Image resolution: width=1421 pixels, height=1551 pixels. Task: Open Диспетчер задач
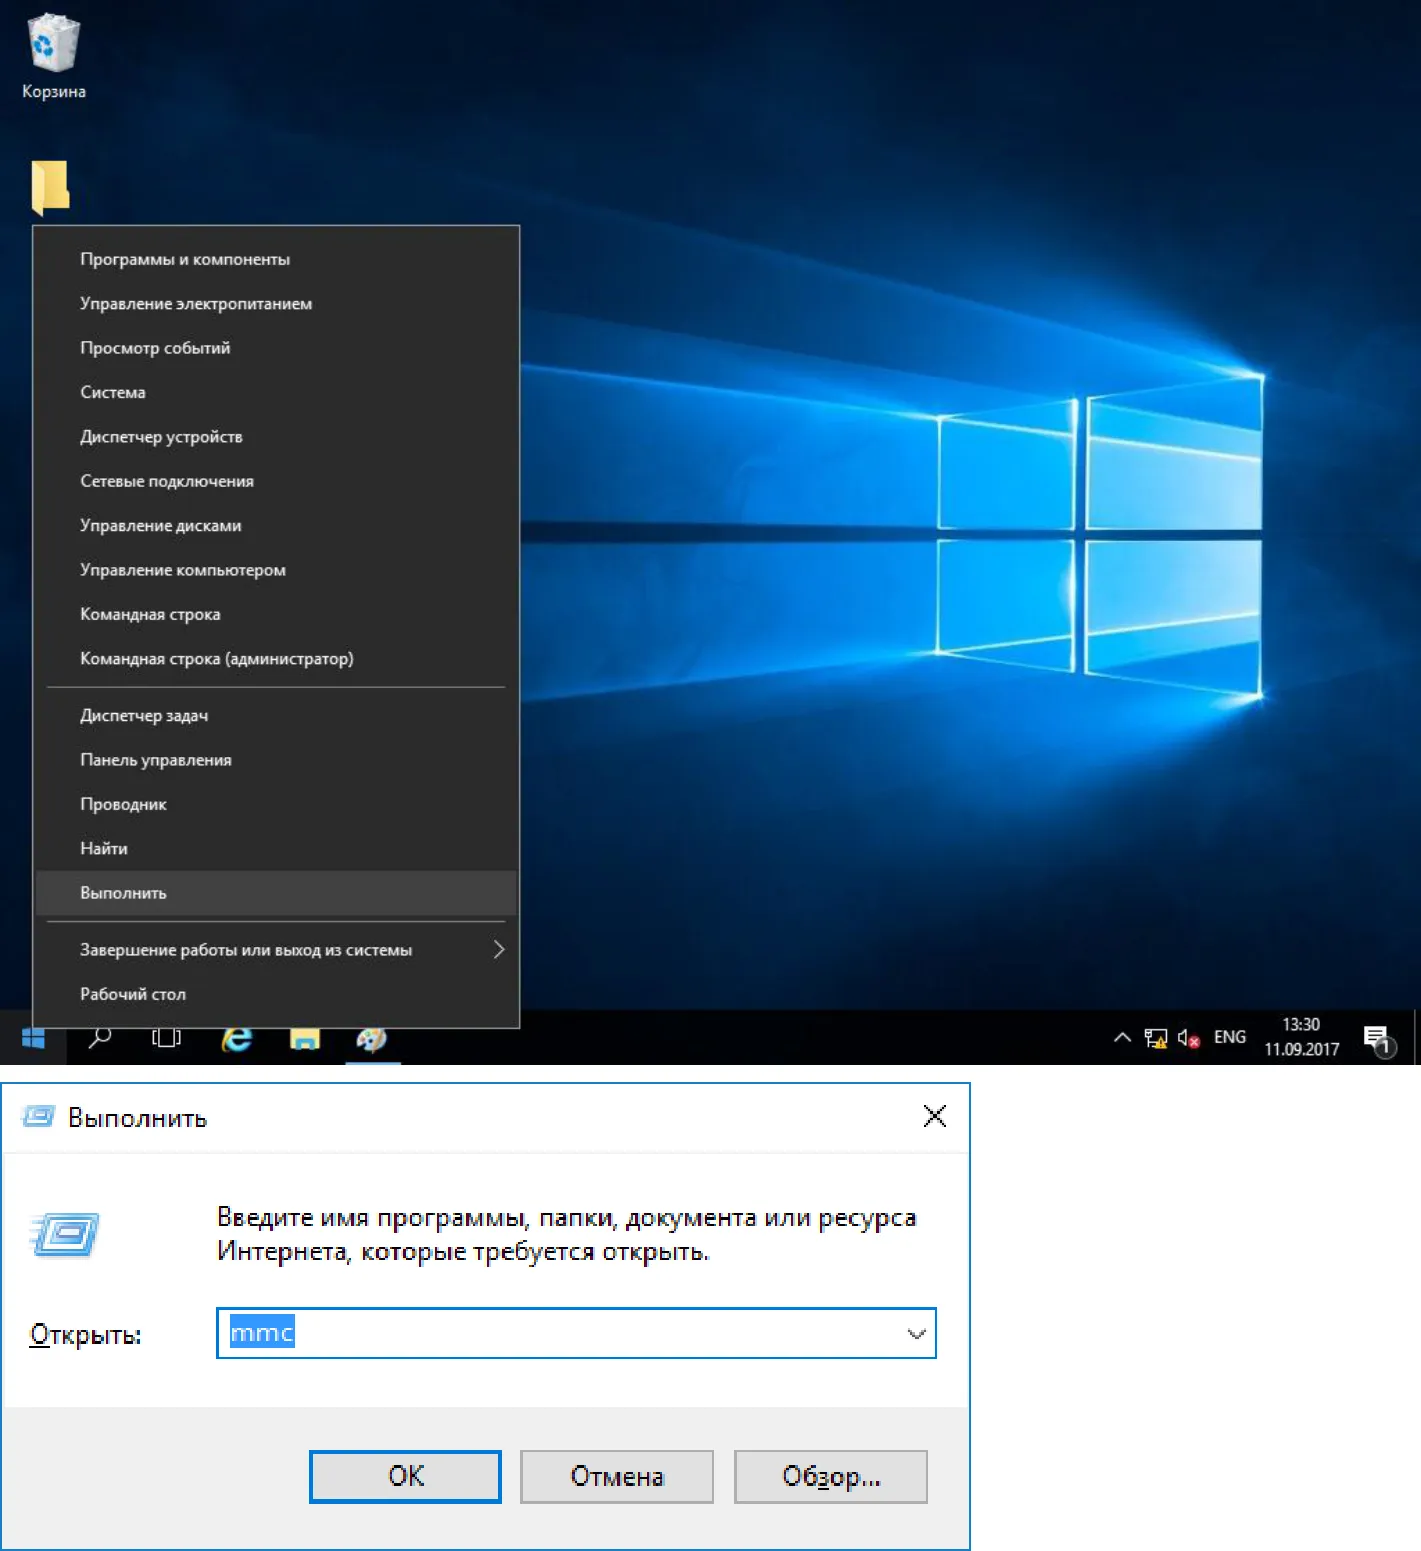point(276,715)
